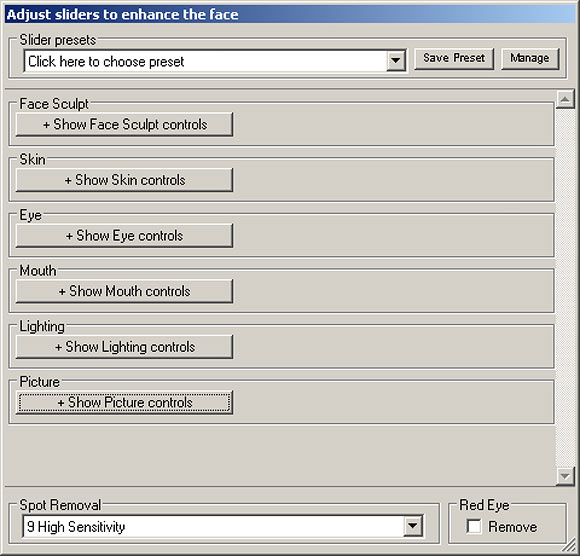Click the vertical scrollbar track
The width and height of the screenshot is (580, 556).
click(565, 287)
